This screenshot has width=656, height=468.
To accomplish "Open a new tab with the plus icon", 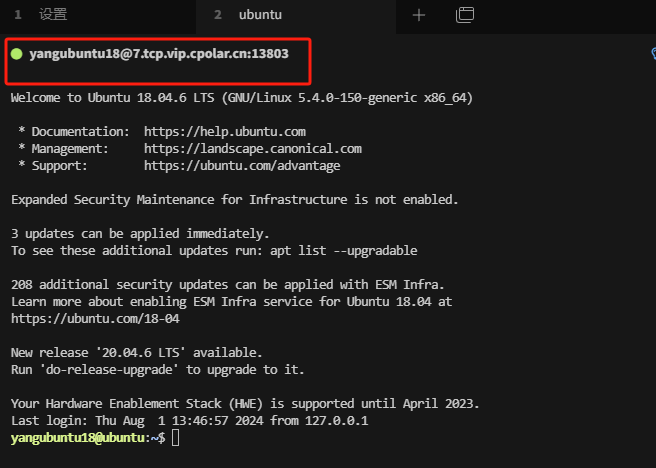I will pyautogui.click(x=419, y=15).
